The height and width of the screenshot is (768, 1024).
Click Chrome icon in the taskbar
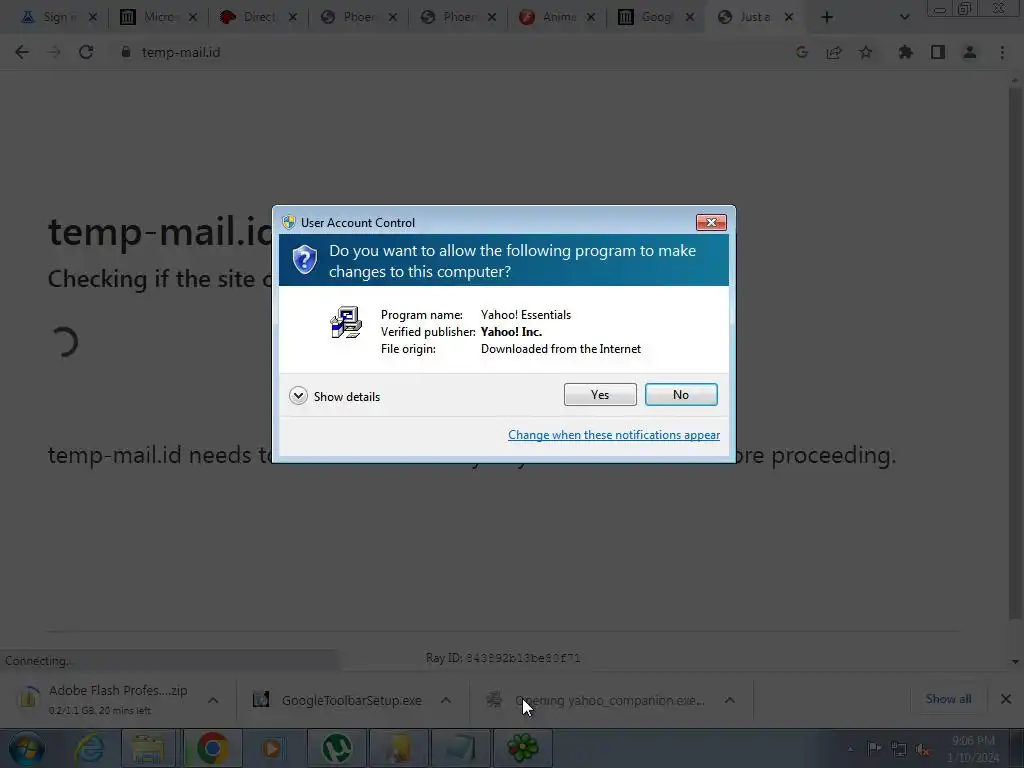coord(212,748)
